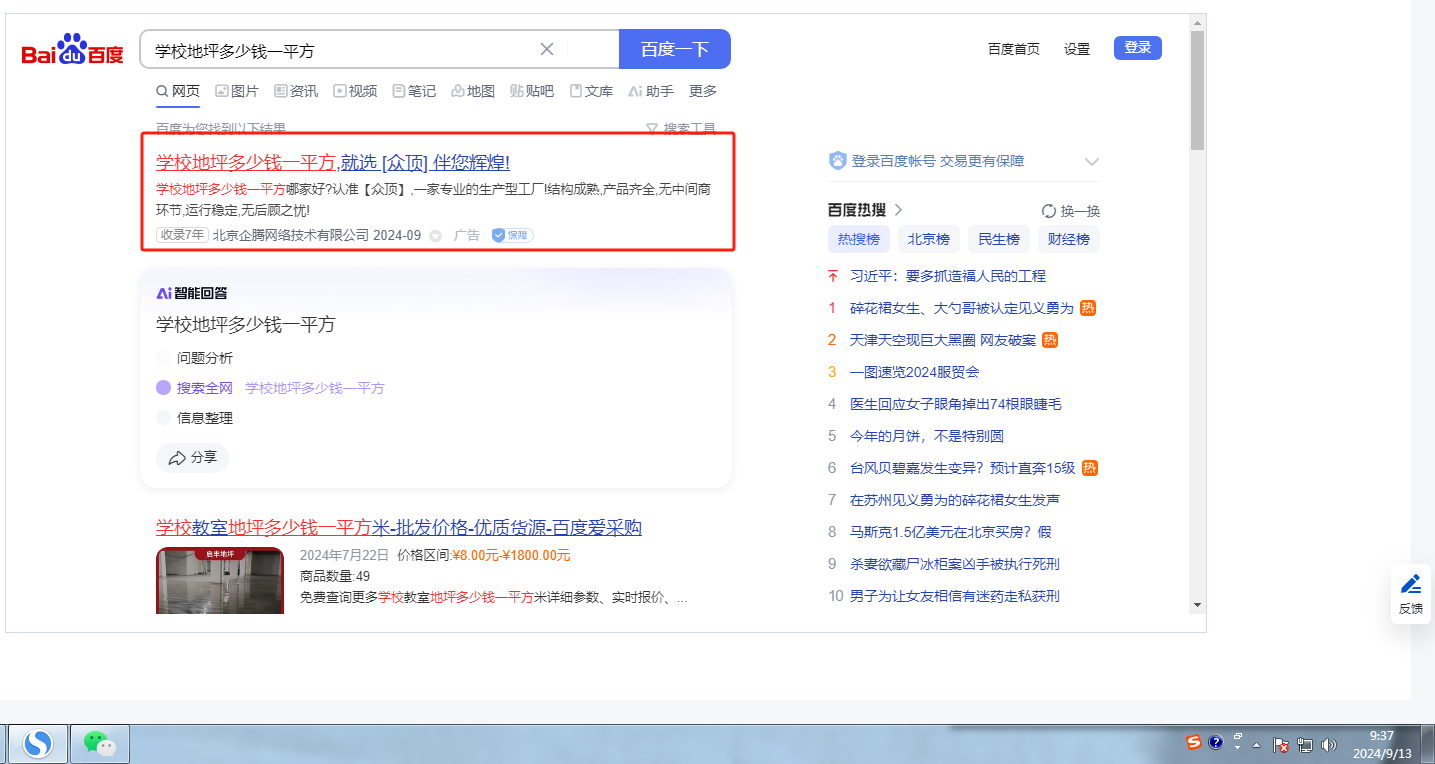
Task: Expand the 登录百度帐号 panel chevron
Action: 1091,162
